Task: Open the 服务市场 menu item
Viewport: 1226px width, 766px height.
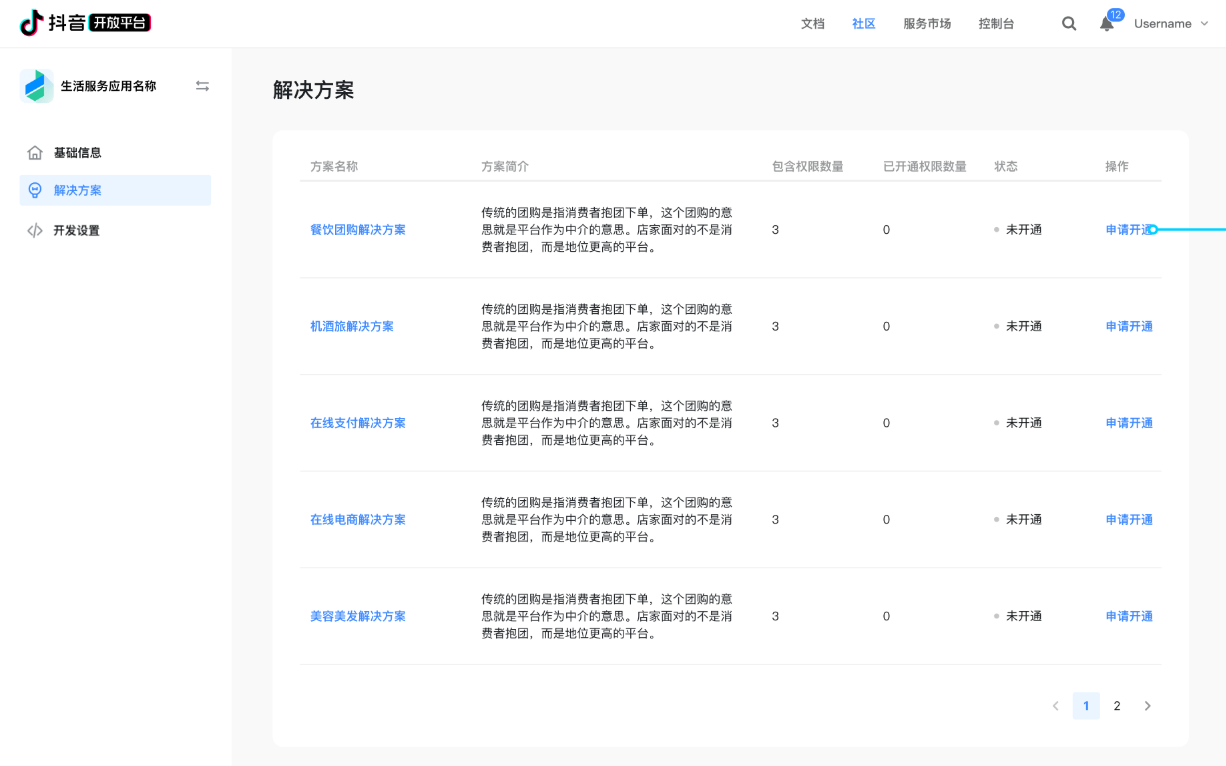Action: point(927,23)
